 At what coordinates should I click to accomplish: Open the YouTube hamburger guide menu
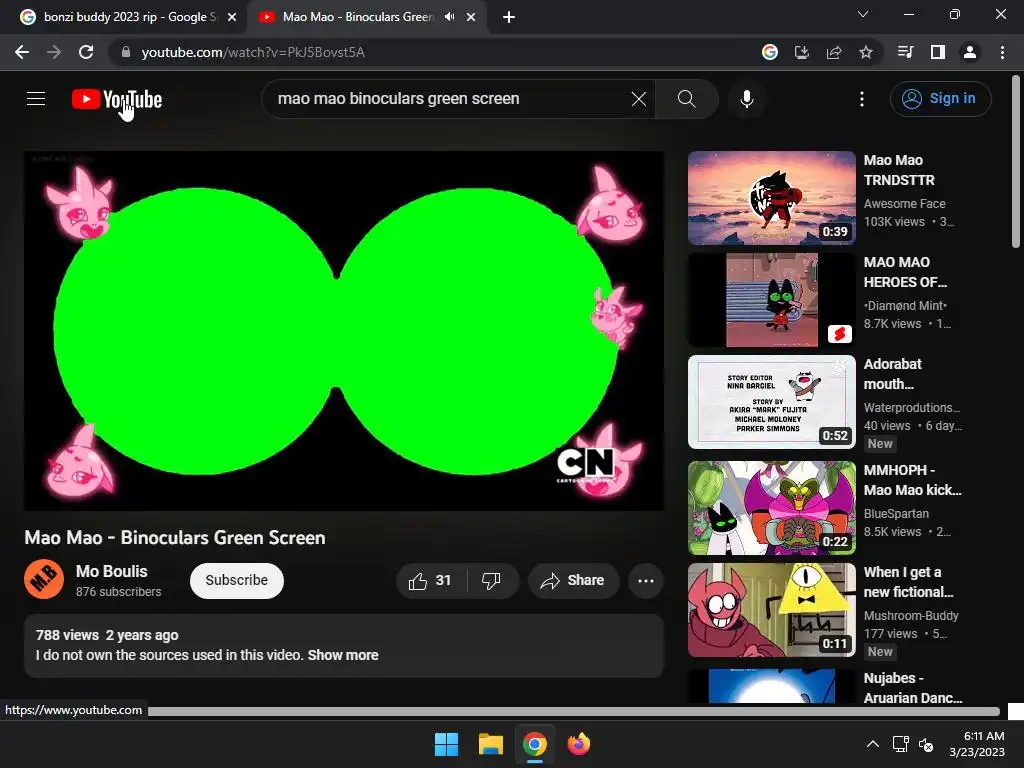(x=36, y=99)
